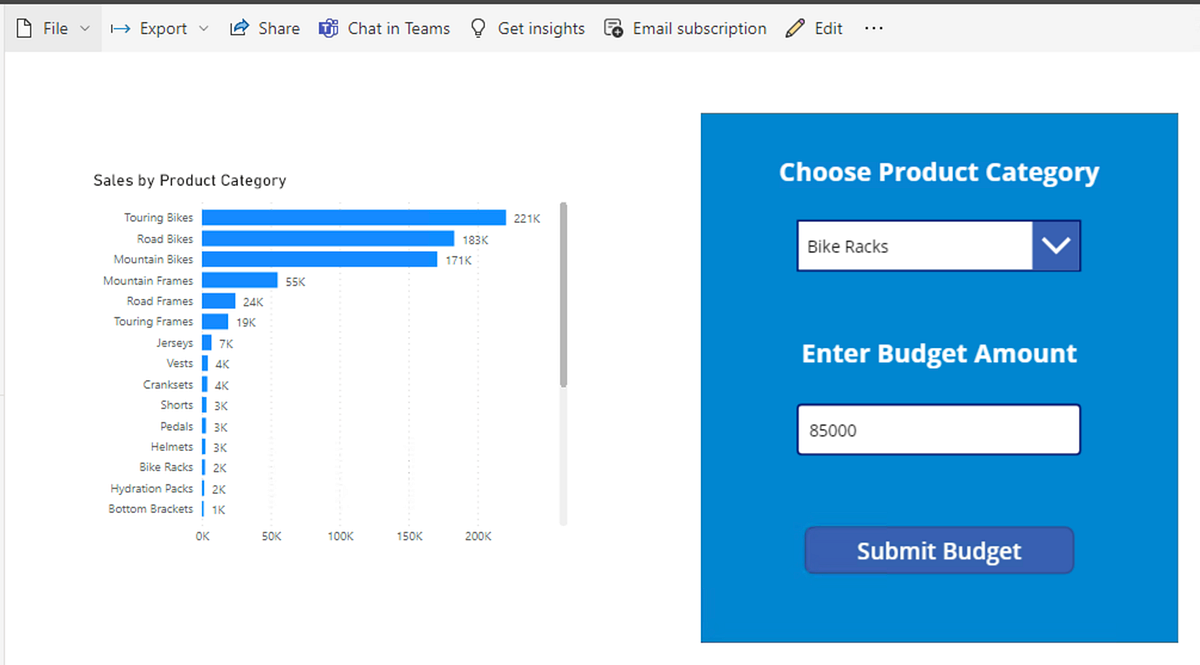The image size is (1200, 665).
Task: Click the File document icon
Action: pos(22,28)
